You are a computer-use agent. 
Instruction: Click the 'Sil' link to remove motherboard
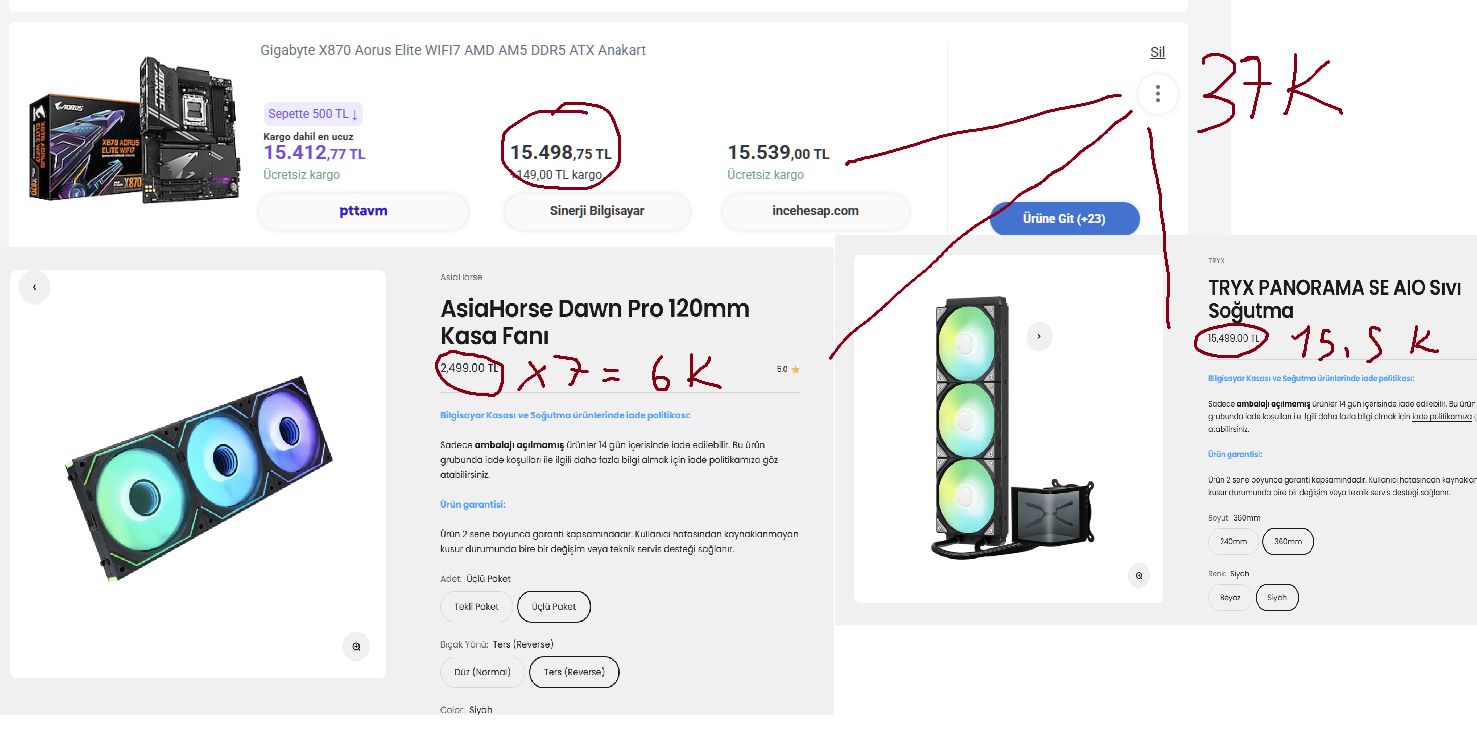(1157, 52)
